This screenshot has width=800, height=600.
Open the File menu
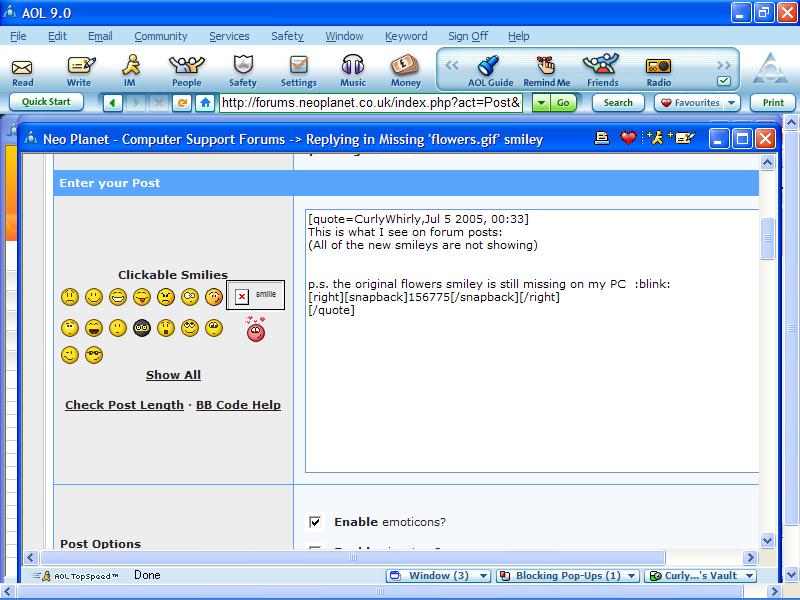click(x=18, y=36)
